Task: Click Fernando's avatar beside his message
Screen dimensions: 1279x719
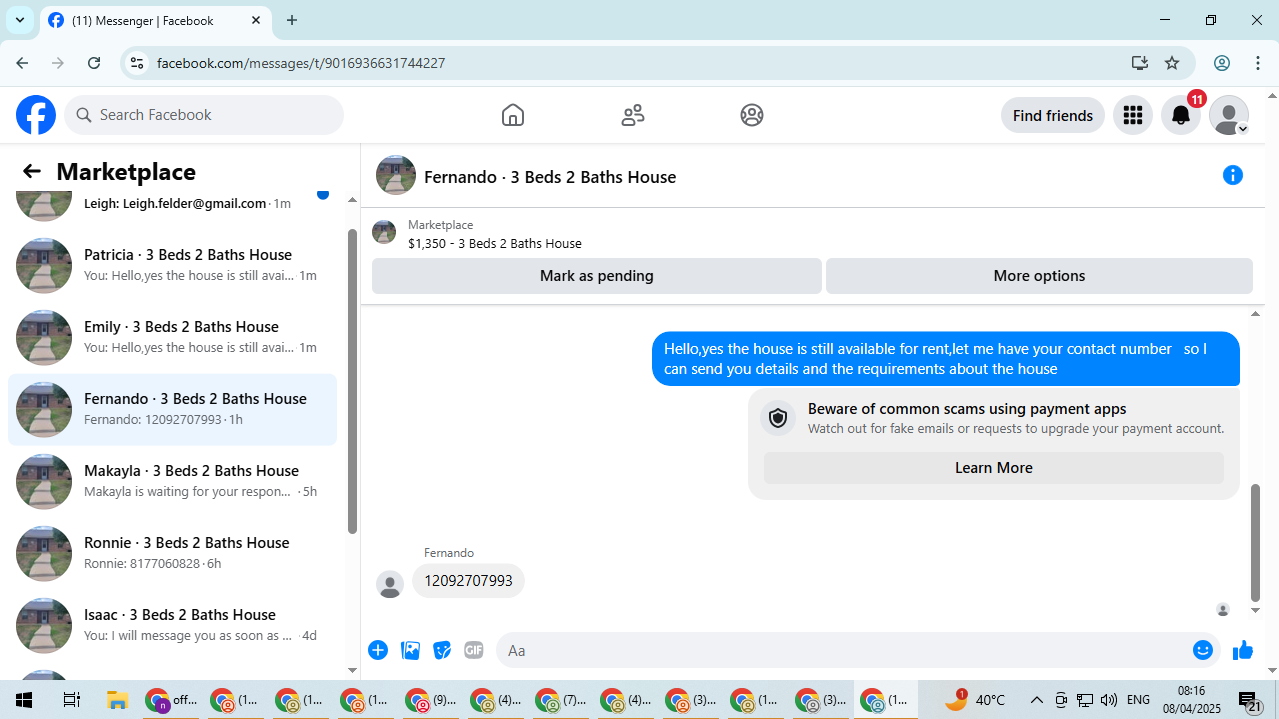Action: [x=390, y=584]
